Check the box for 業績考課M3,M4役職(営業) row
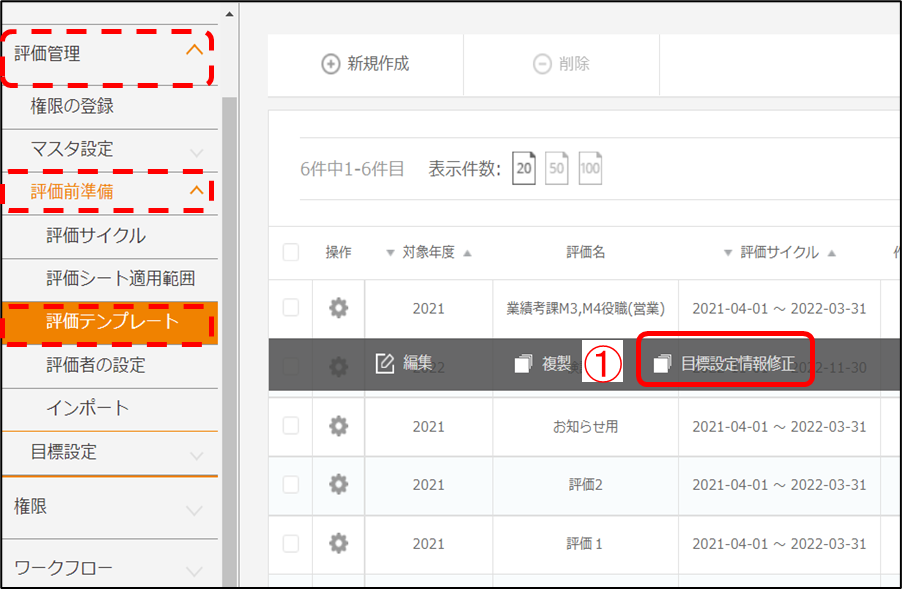Viewport: 902px width, 589px height. (291, 308)
